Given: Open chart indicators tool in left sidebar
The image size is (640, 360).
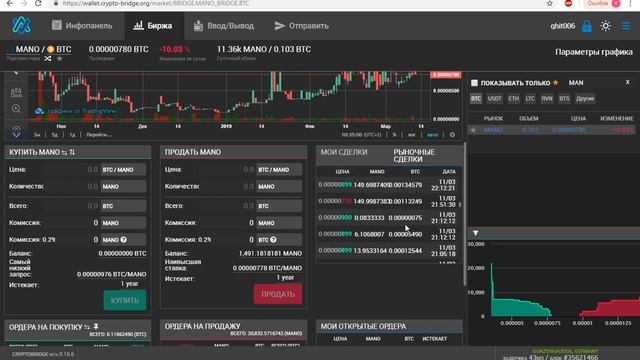Looking at the screenshot, I should pyautogui.click(x=16, y=93).
